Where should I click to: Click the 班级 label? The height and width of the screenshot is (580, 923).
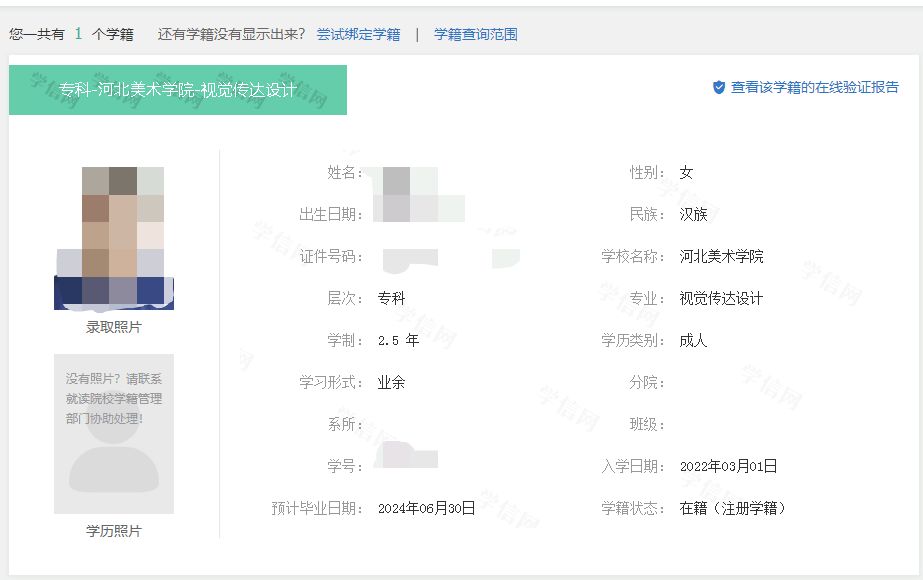647,425
